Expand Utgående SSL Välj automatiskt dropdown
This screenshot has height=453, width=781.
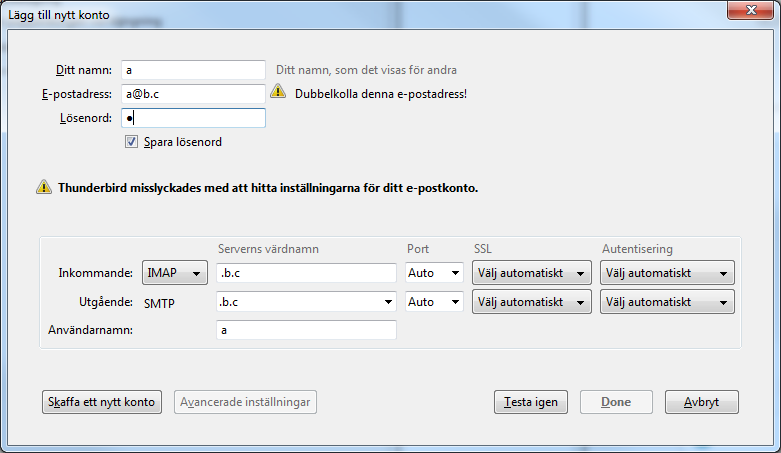point(532,302)
